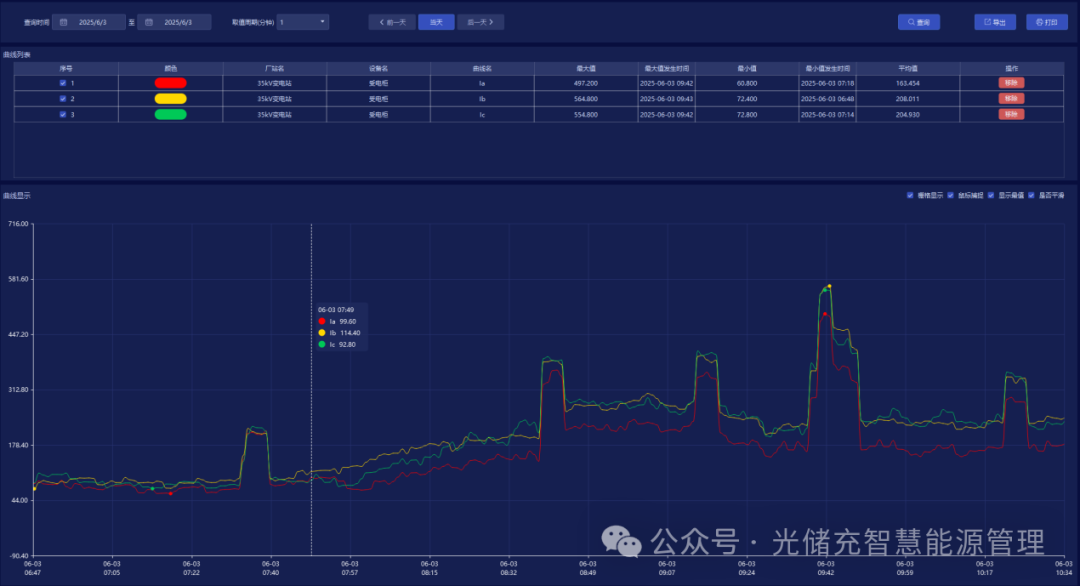Select the 当天 button
The image size is (1080, 586).
pos(437,22)
